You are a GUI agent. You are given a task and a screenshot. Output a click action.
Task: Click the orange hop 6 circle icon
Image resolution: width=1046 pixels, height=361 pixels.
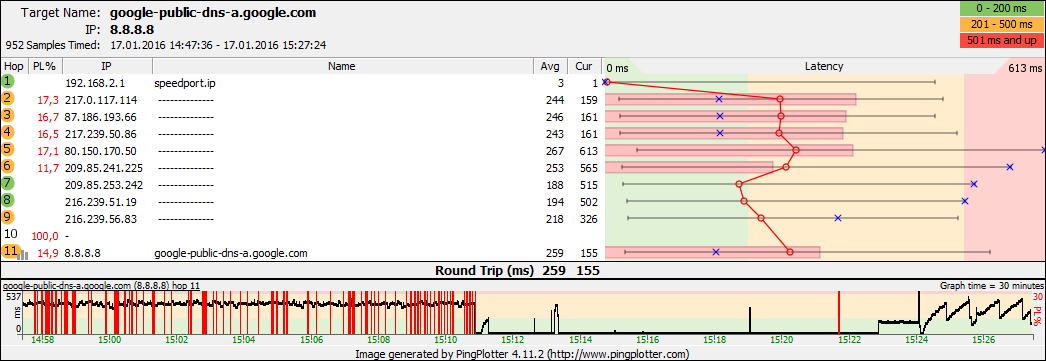click(x=8, y=167)
